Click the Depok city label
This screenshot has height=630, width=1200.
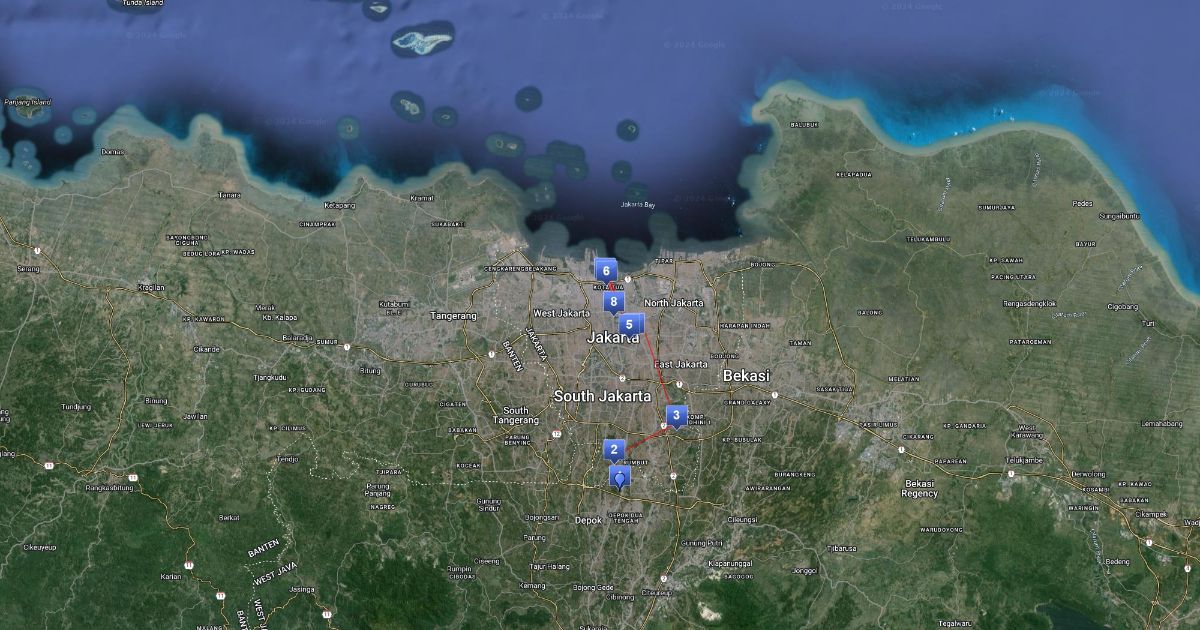tap(588, 520)
